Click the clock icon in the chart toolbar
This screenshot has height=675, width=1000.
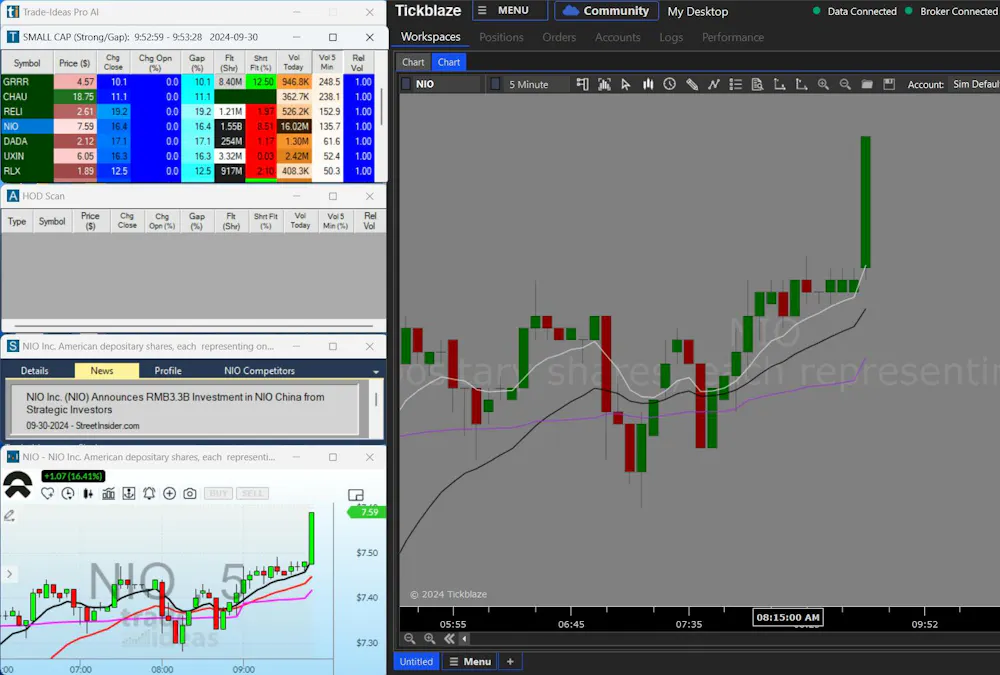[x=670, y=84]
